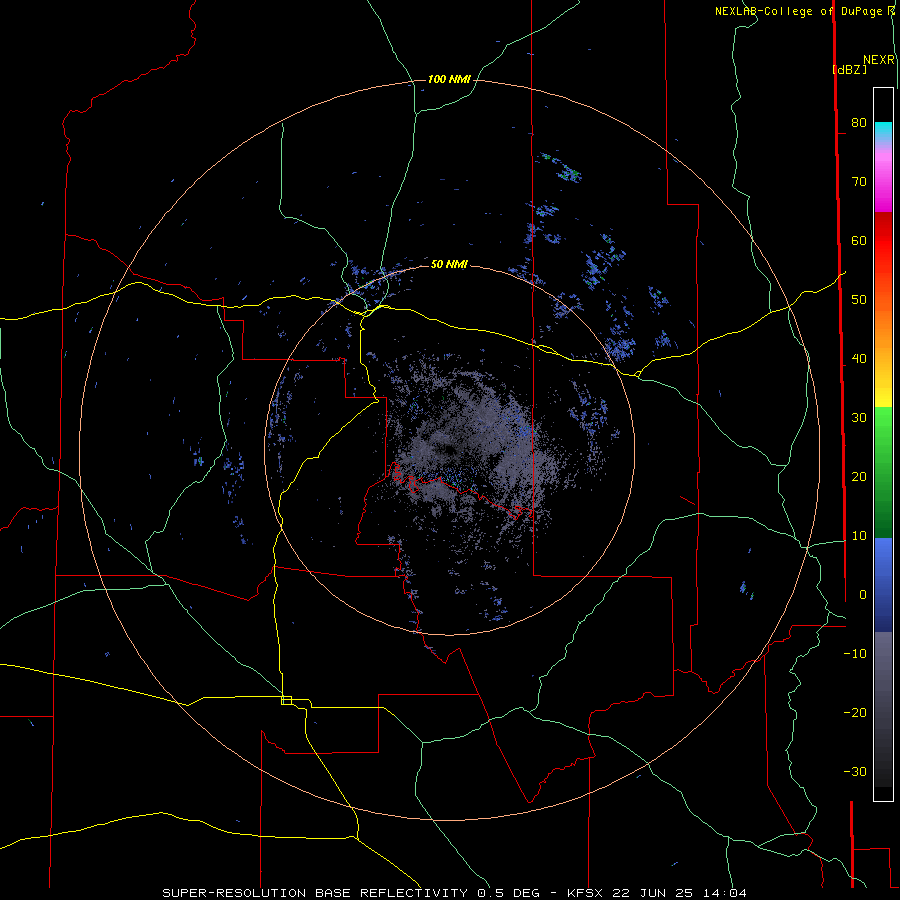Click the small yellow square highway junction marker
Screen dimensions: 900x900
pyautogui.click(x=286, y=700)
